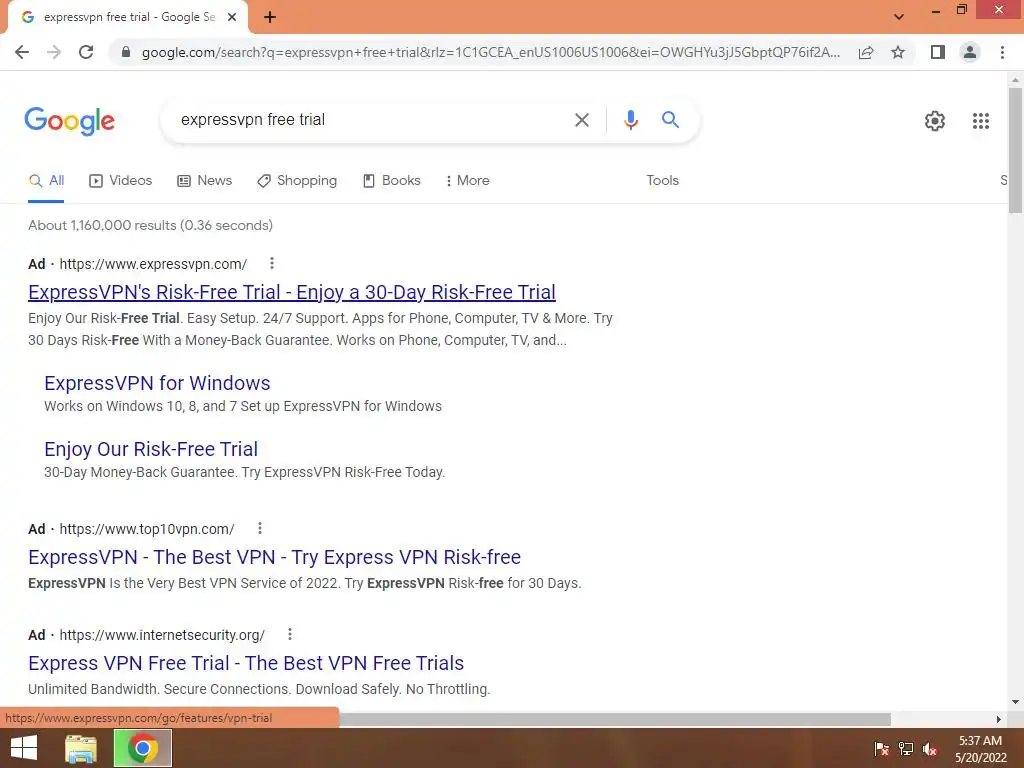
Task: Click the scroll-down arrow of the page
Action: [x=1015, y=702]
